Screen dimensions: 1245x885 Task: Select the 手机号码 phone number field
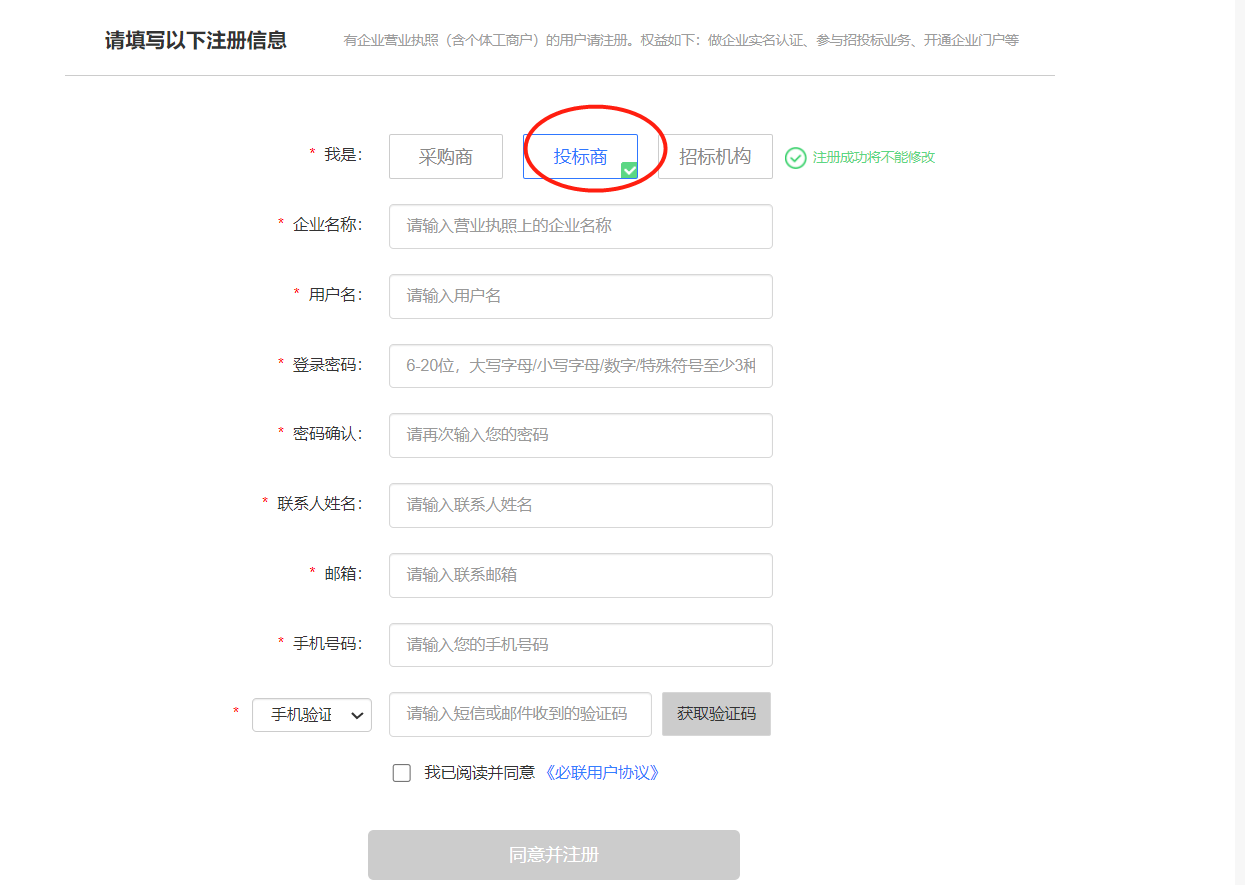coord(580,645)
